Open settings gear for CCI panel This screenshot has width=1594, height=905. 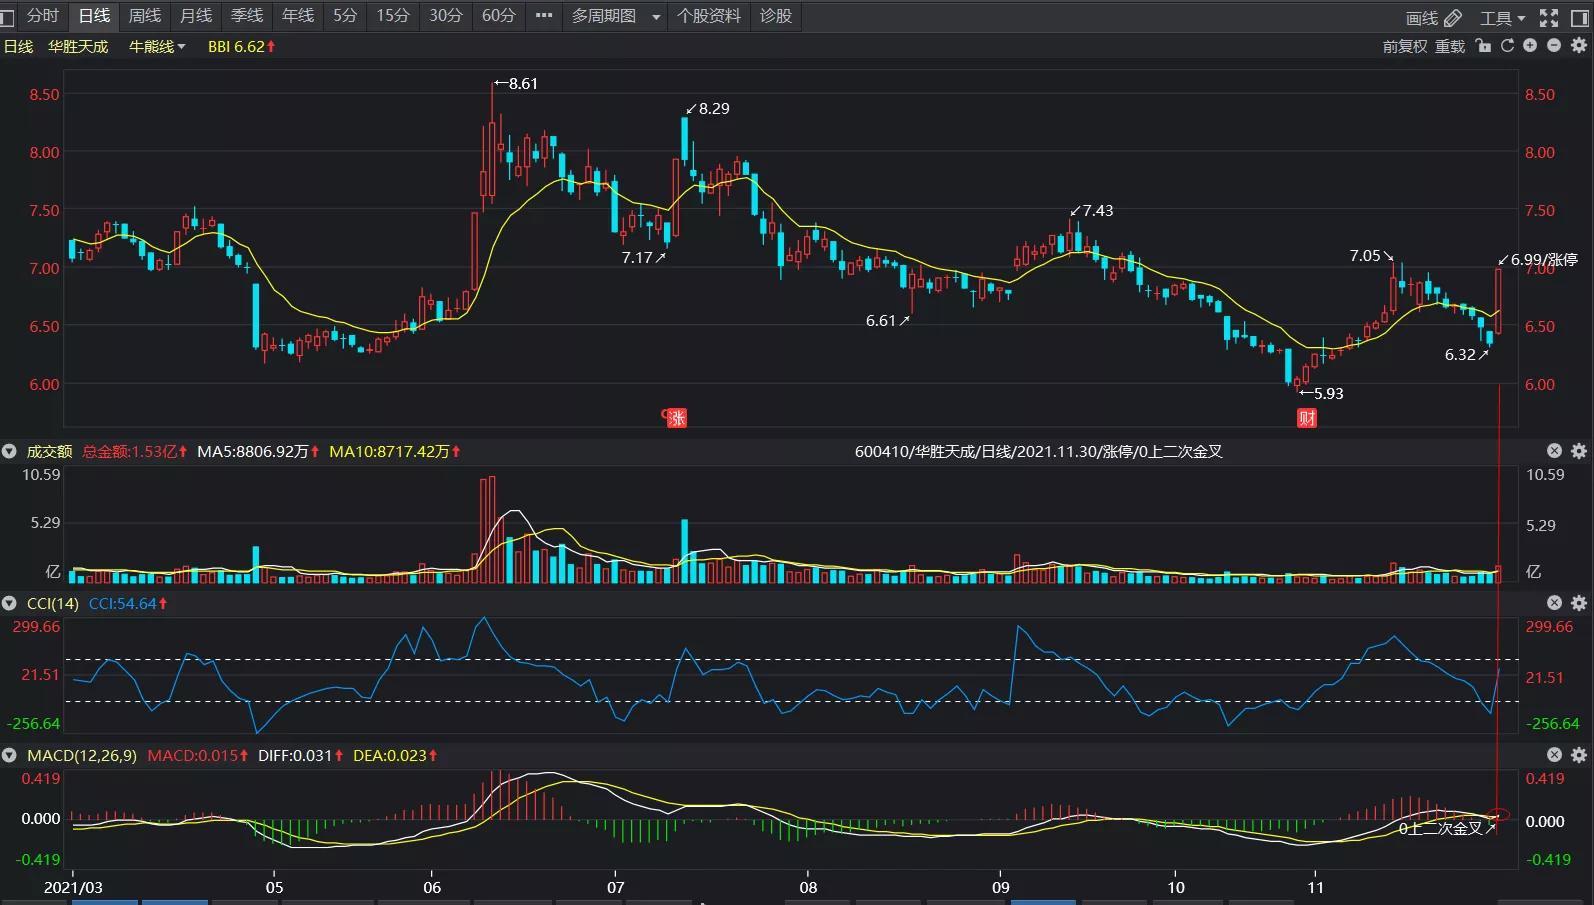coord(1579,603)
